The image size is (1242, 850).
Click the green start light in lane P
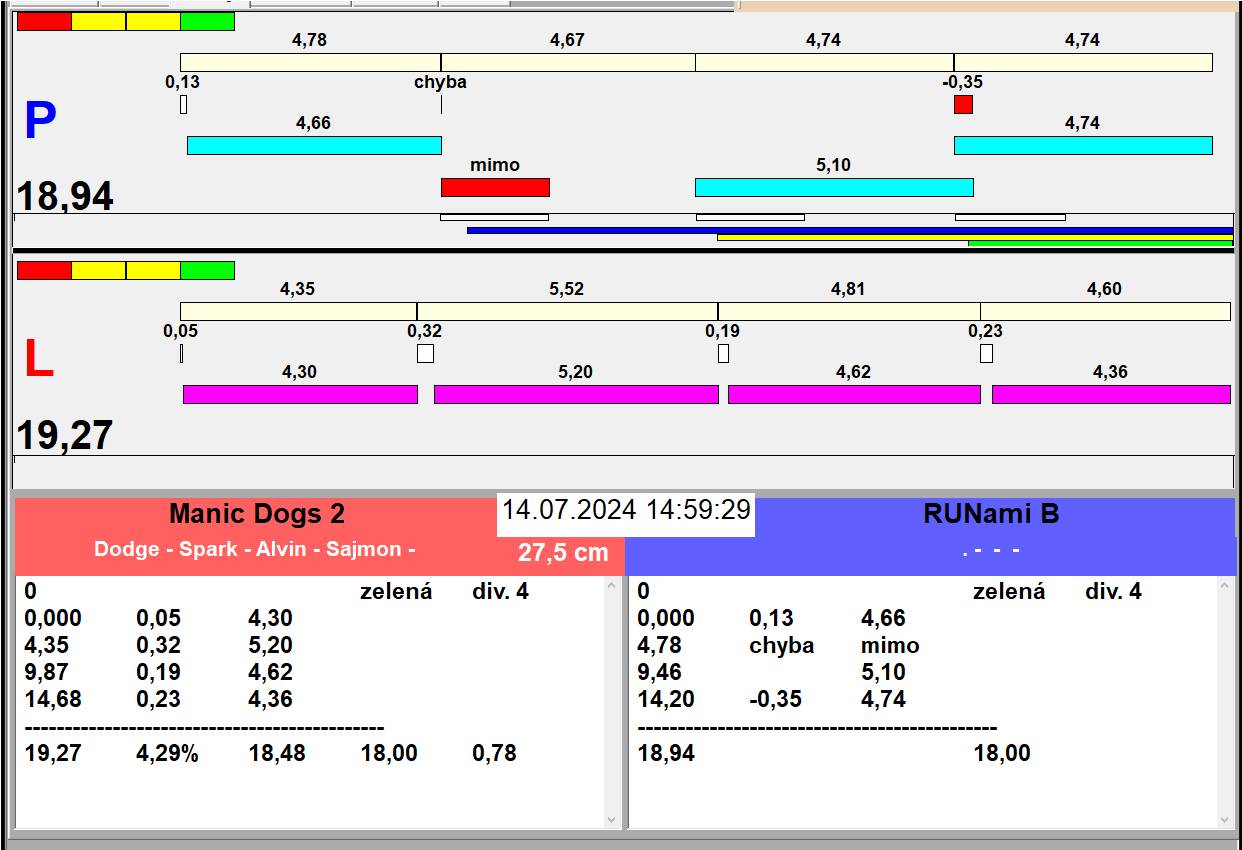(207, 22)
